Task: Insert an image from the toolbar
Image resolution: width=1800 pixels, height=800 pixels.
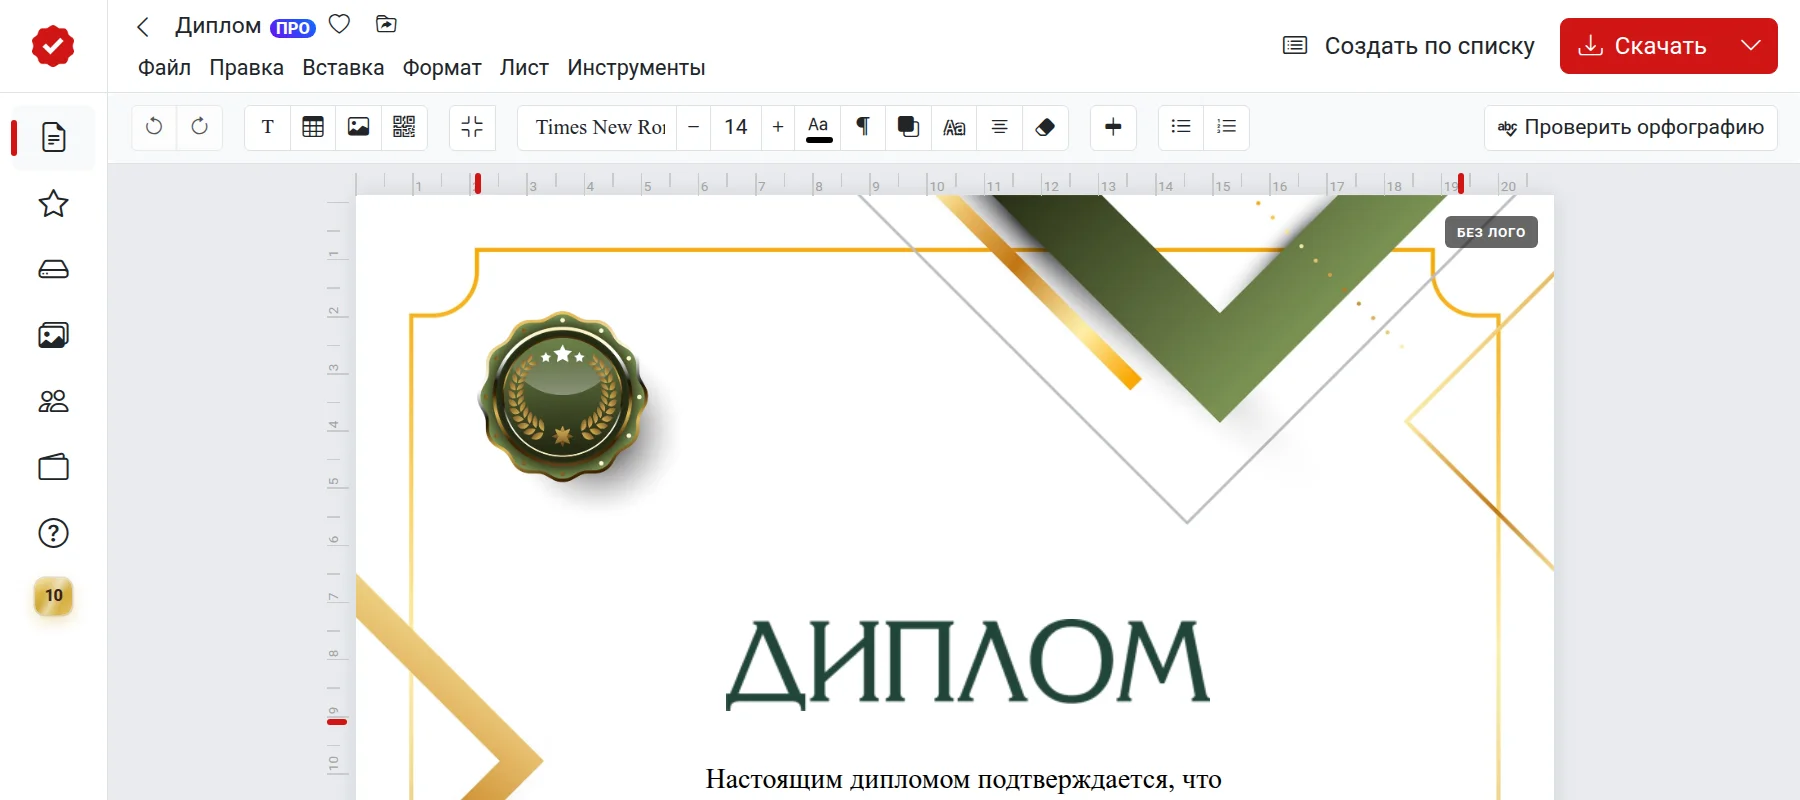Action: [x=358, y=127]
